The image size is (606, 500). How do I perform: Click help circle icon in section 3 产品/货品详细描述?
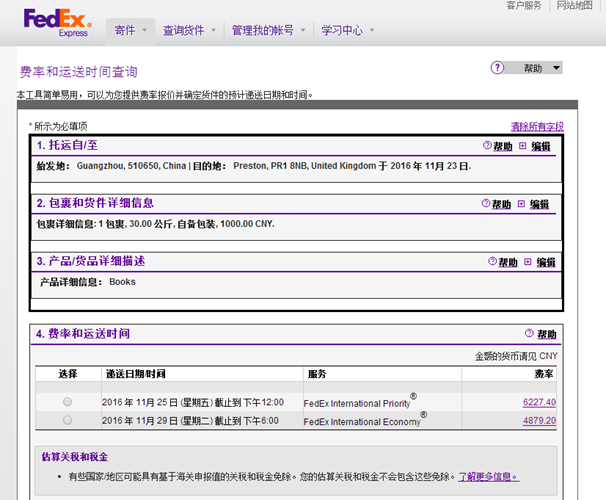point(492,261)
